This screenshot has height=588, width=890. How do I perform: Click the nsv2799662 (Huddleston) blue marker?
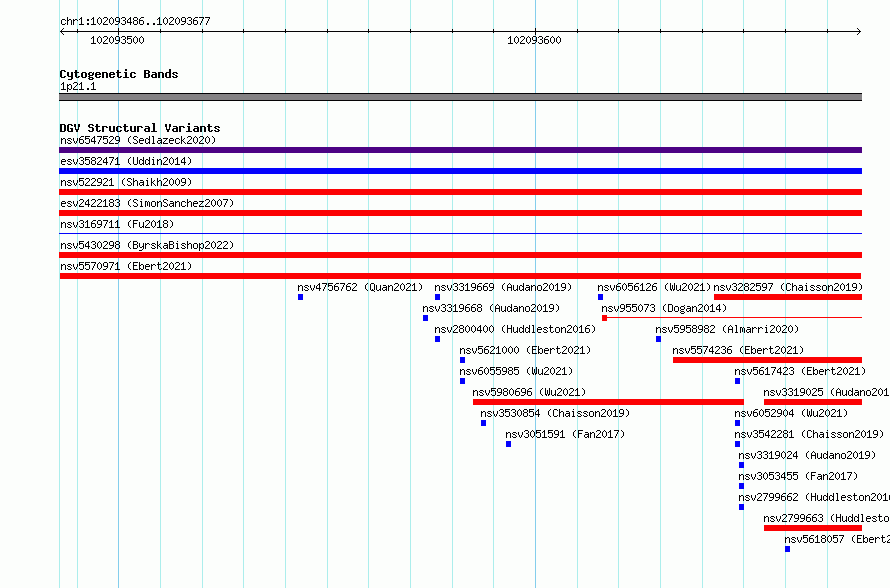741,507
